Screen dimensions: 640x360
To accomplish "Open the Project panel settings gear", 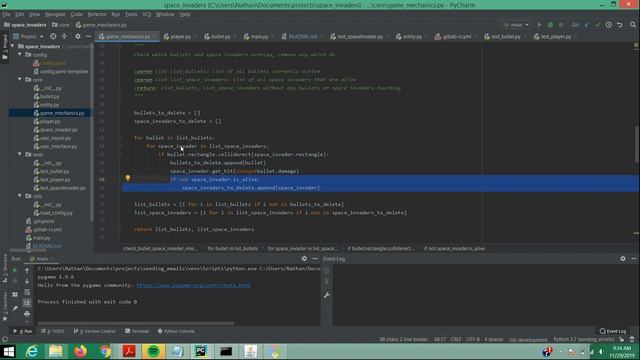I will click(x=78, y=36).
